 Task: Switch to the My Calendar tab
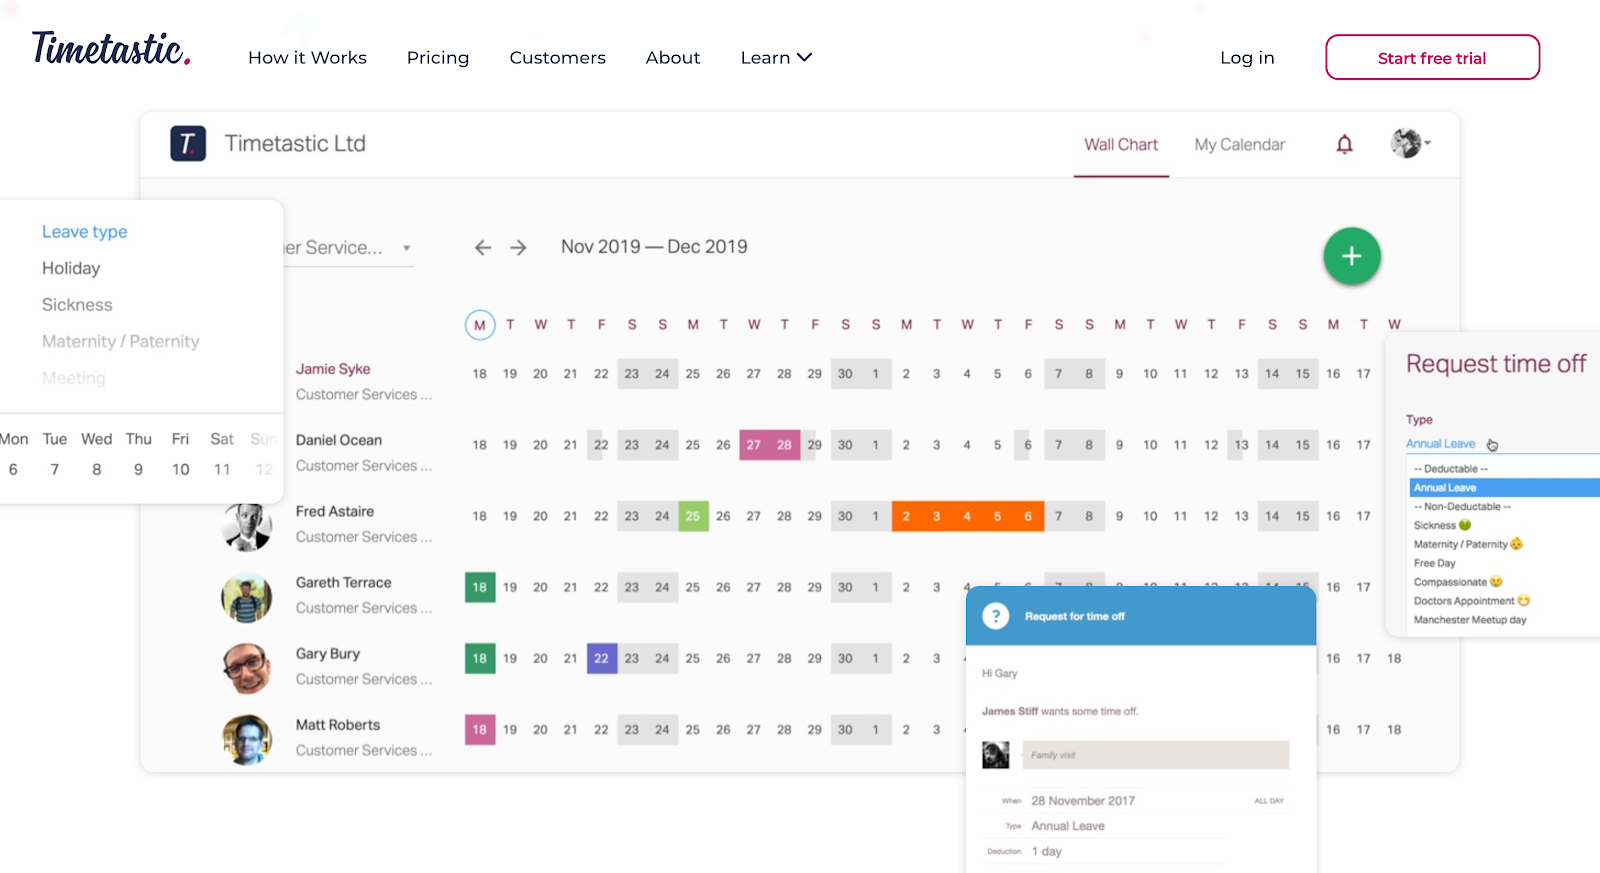pyautogui.click(x=1240, y=145)
